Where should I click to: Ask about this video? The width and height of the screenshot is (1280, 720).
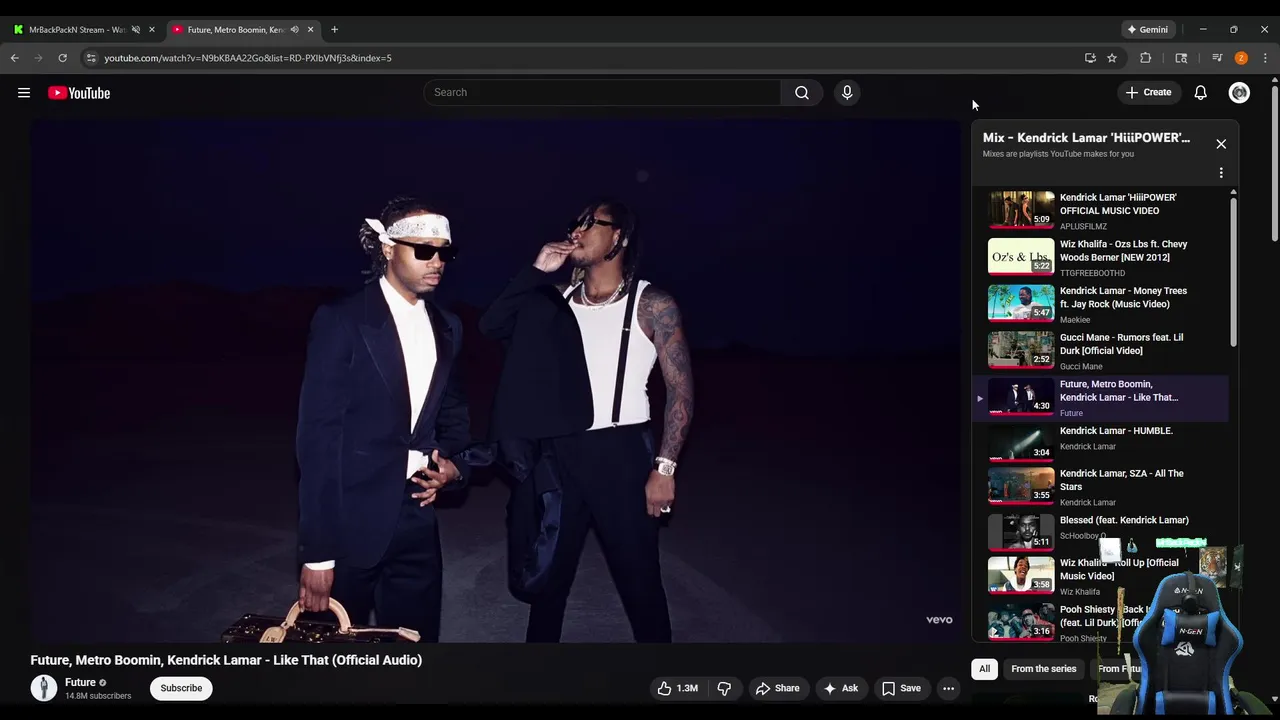840,688
